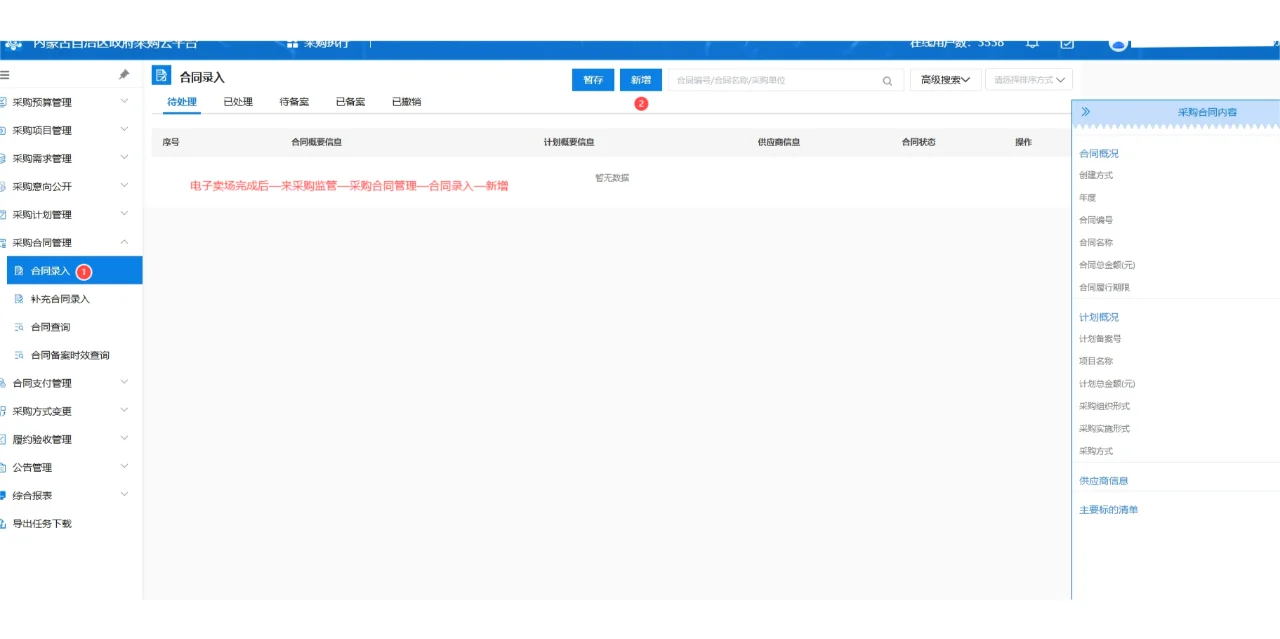Screen dimensions: 1280x639
Task: Switch to the 已处理 tab
Action: tap(238, 102)
